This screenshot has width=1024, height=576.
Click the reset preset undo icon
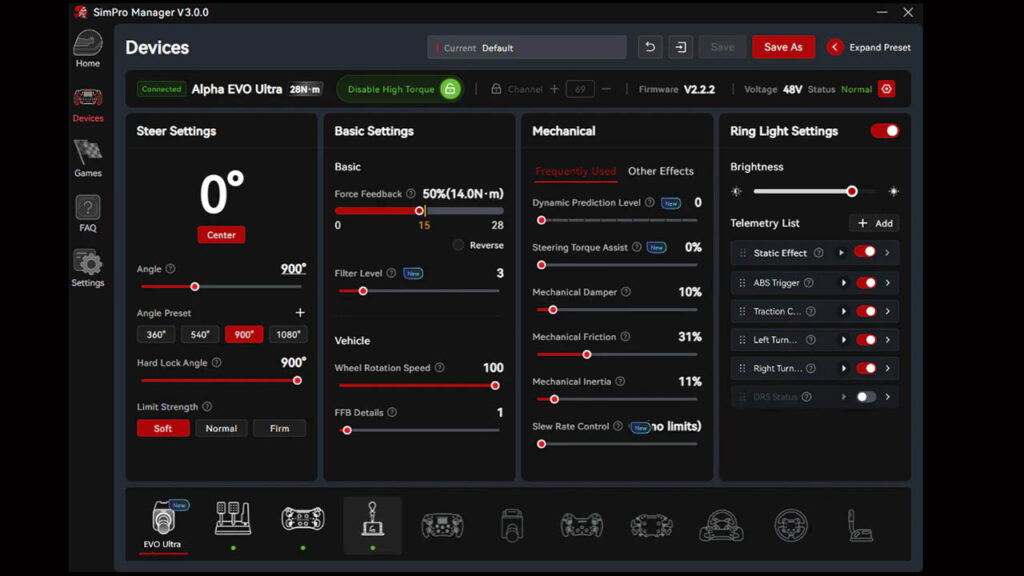click(650, 47)
